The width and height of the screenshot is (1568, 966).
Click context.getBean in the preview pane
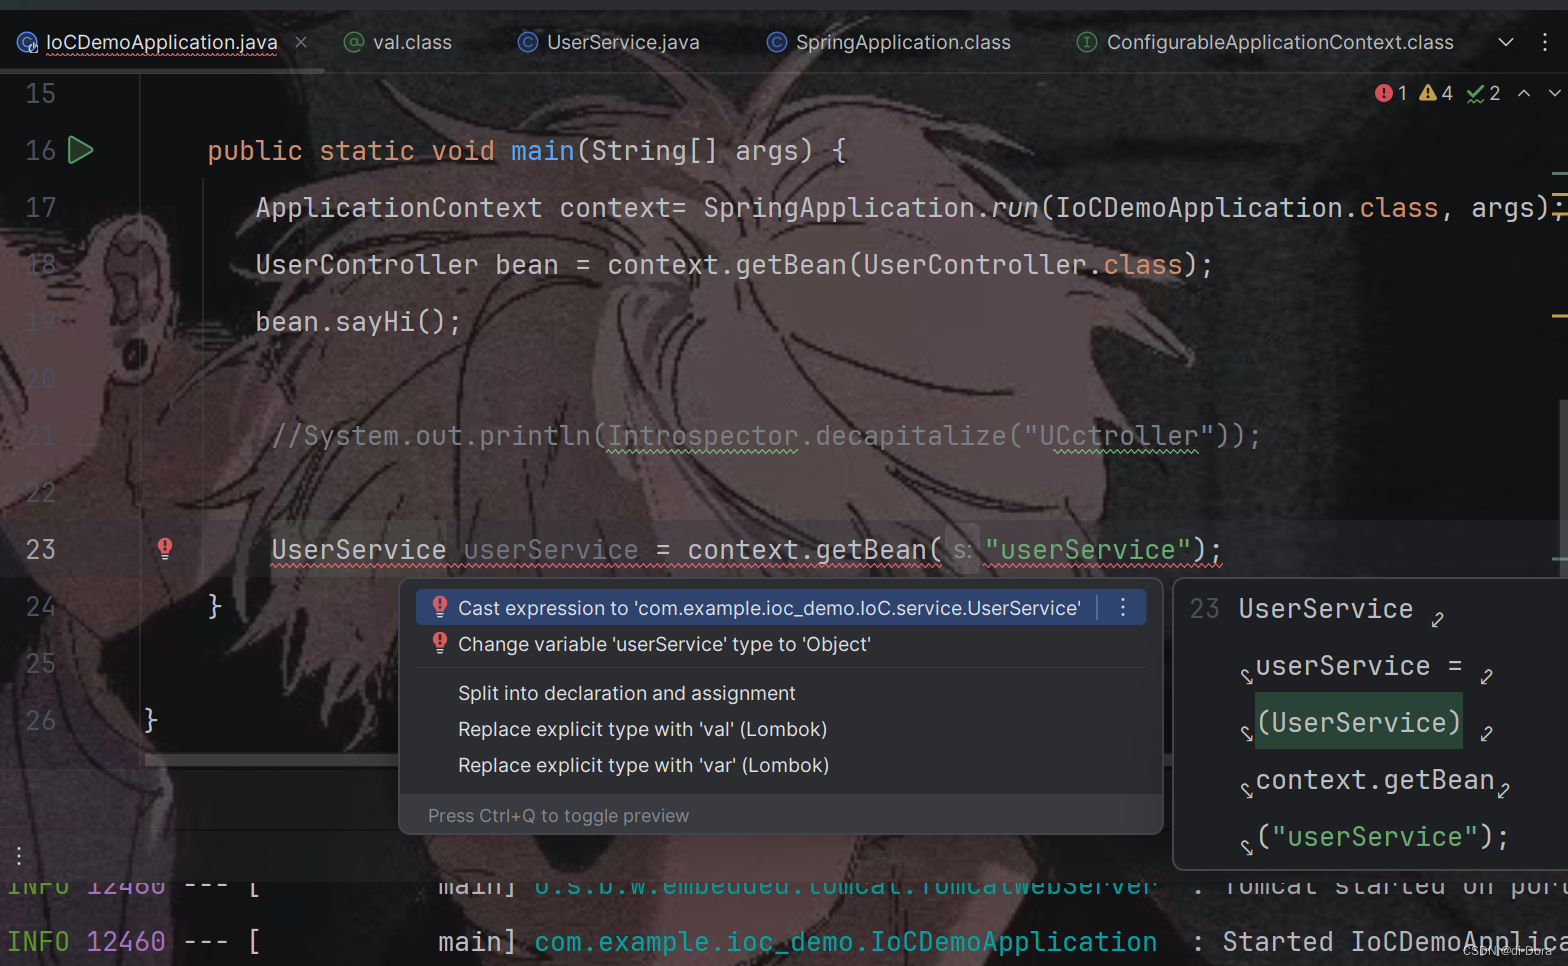click(x=1374, y=780)
